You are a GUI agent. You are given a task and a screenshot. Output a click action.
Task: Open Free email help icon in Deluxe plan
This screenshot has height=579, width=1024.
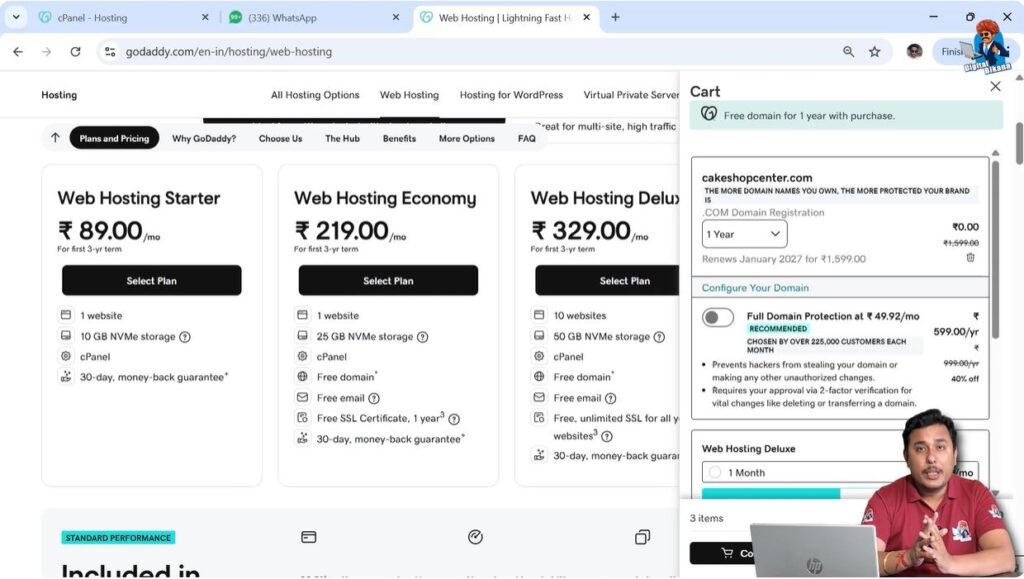611,398
